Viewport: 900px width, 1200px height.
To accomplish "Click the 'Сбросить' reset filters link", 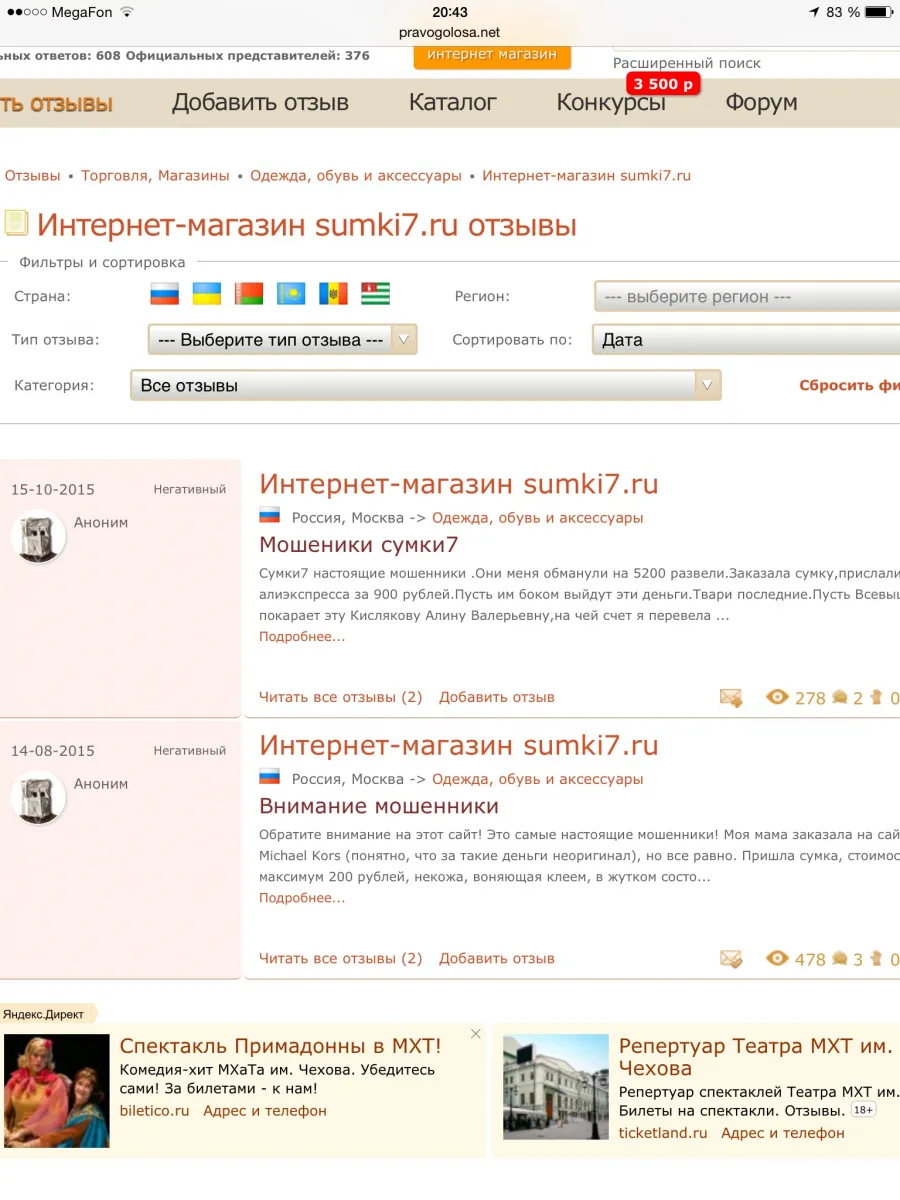I will [x=849, y=386].
